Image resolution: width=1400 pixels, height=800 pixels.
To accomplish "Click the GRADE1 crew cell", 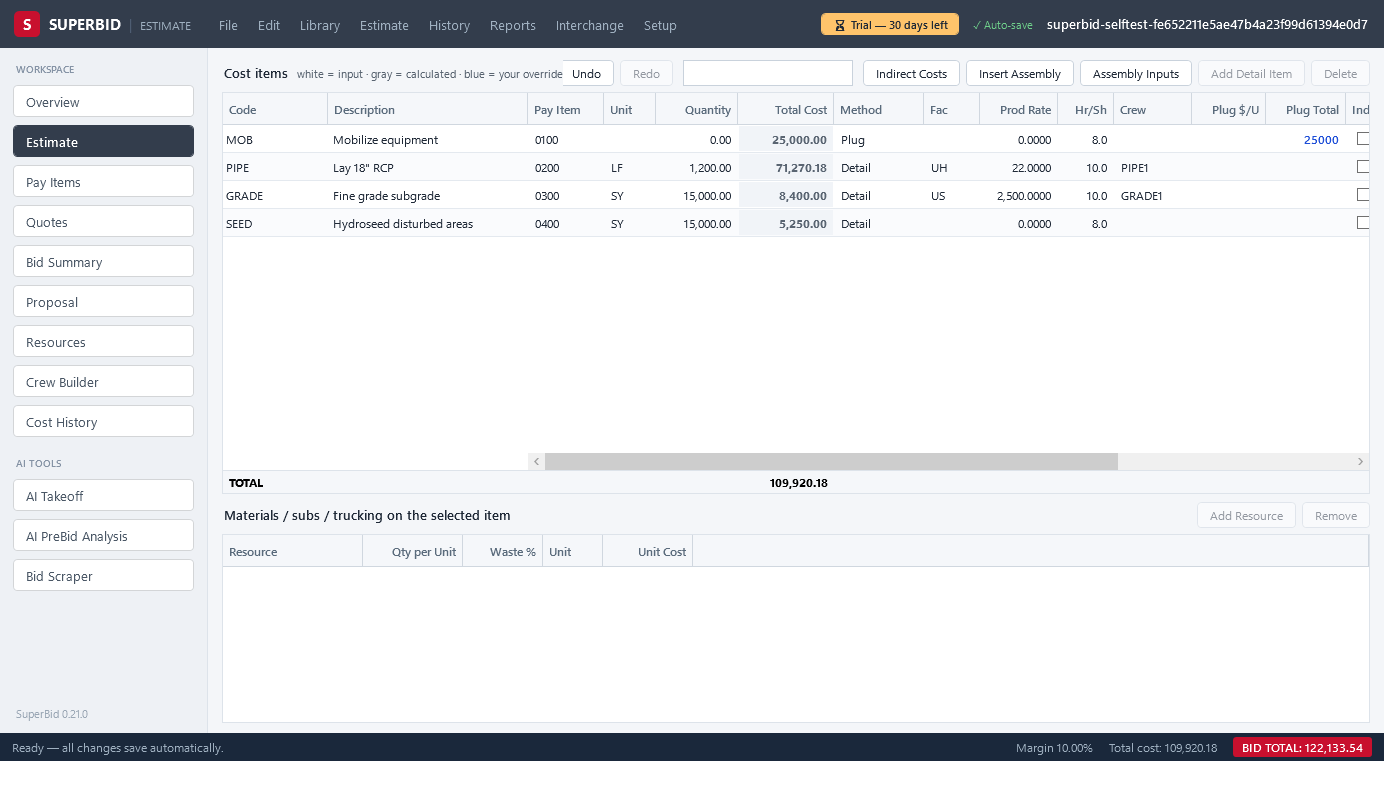I will [1153, 195].
